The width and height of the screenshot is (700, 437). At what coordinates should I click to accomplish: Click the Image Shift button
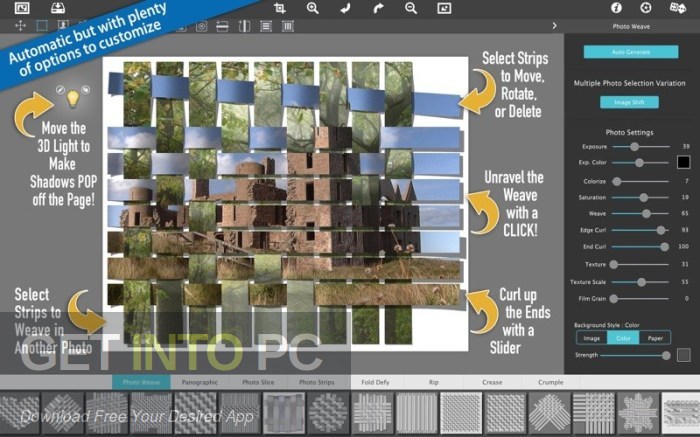tap(629, 102)
